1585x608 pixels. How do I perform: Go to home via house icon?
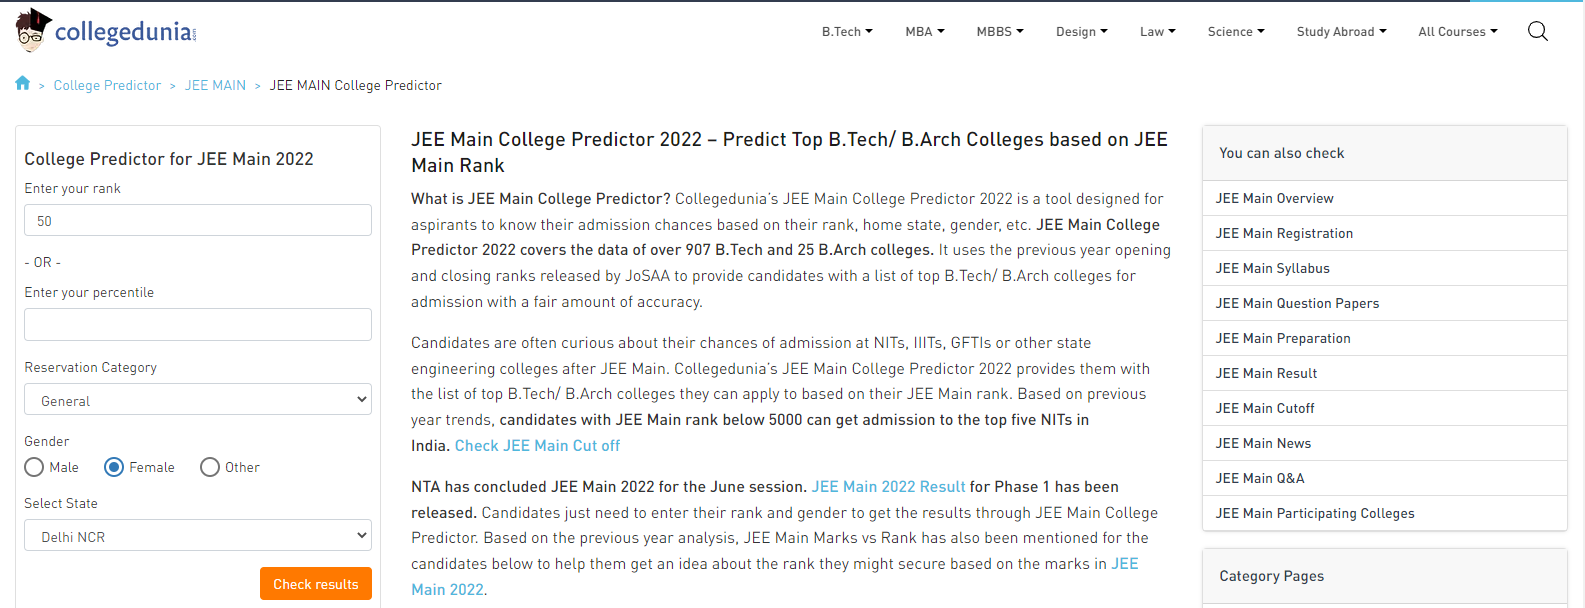pos(23,83)
